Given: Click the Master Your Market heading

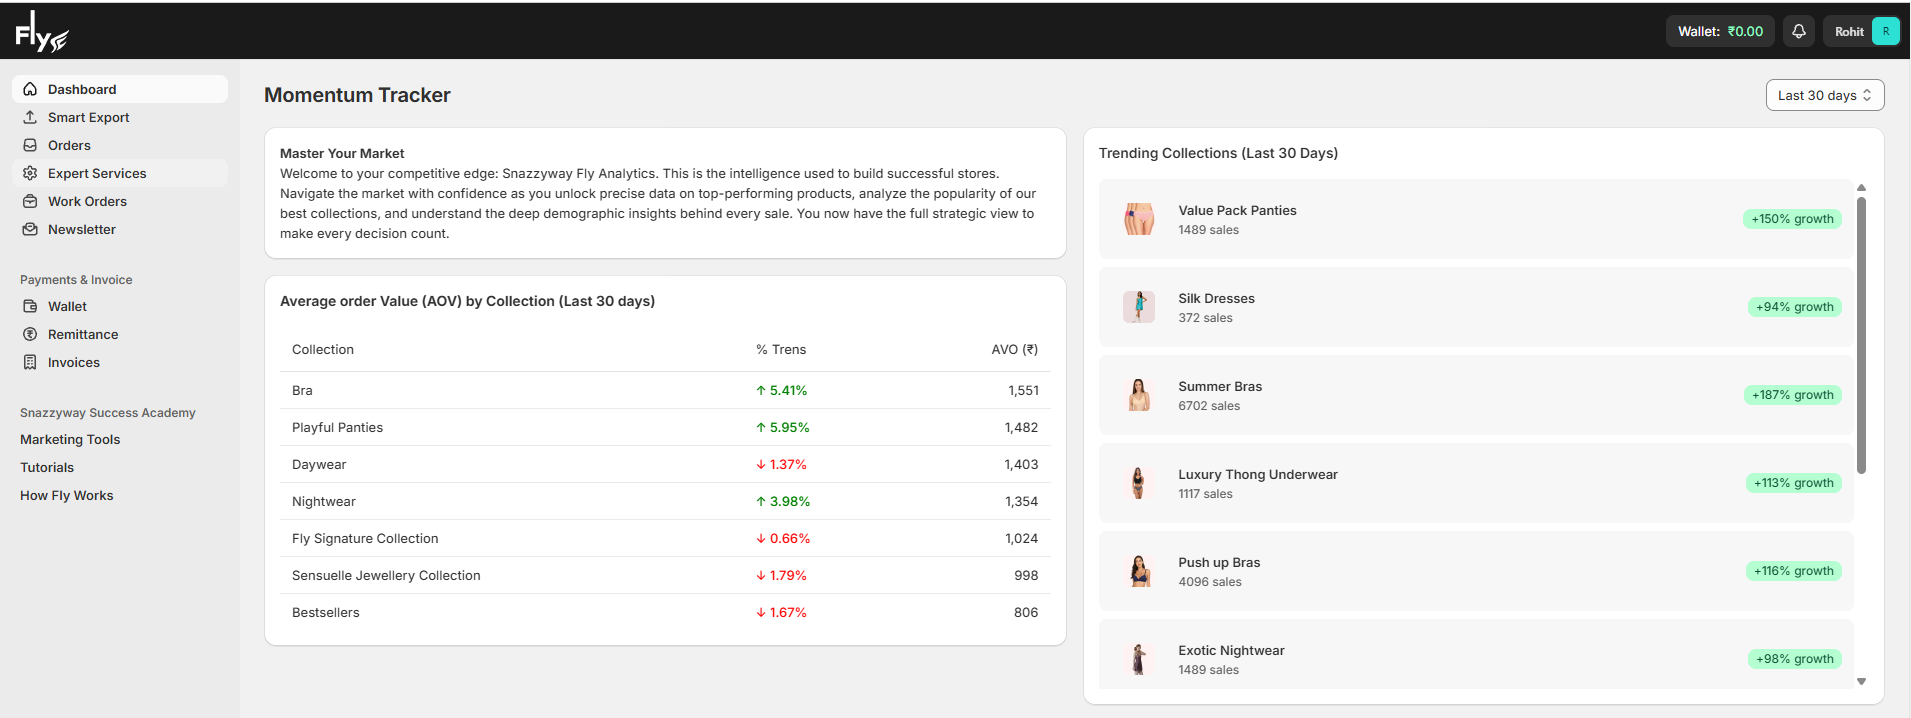Looking at the screenshot, I should 342,153.
